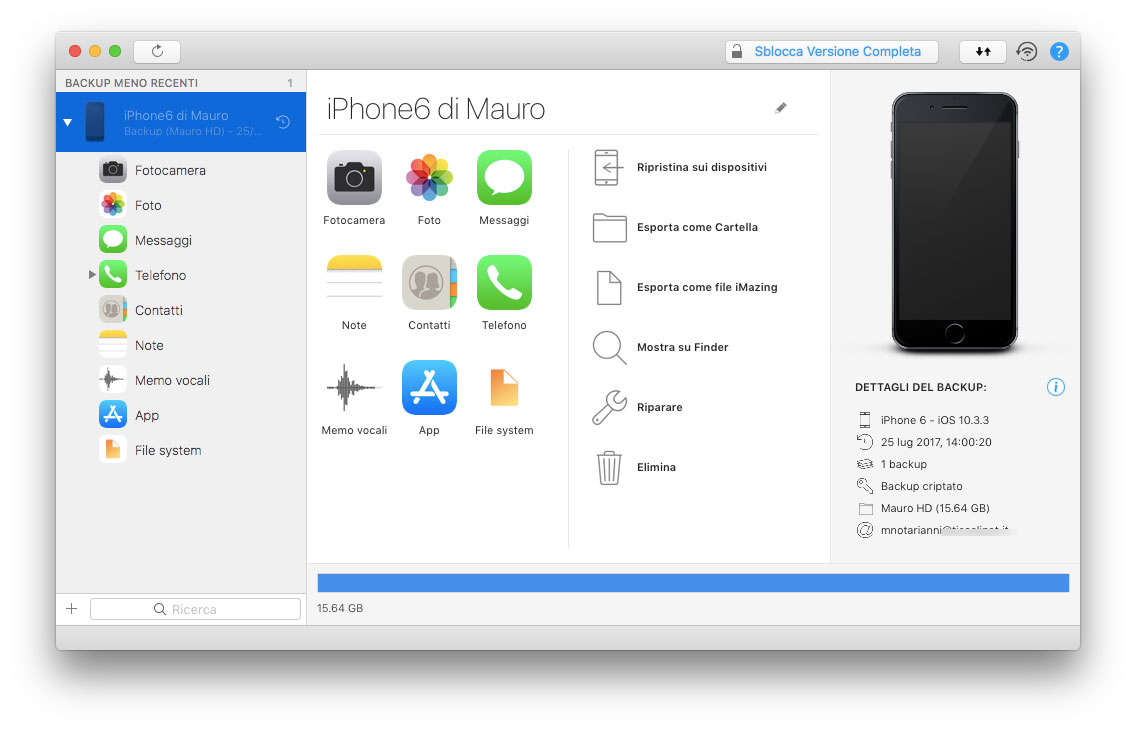Select Fotocamera in the sidebar
1136x730 pixels.
[181, 170]
